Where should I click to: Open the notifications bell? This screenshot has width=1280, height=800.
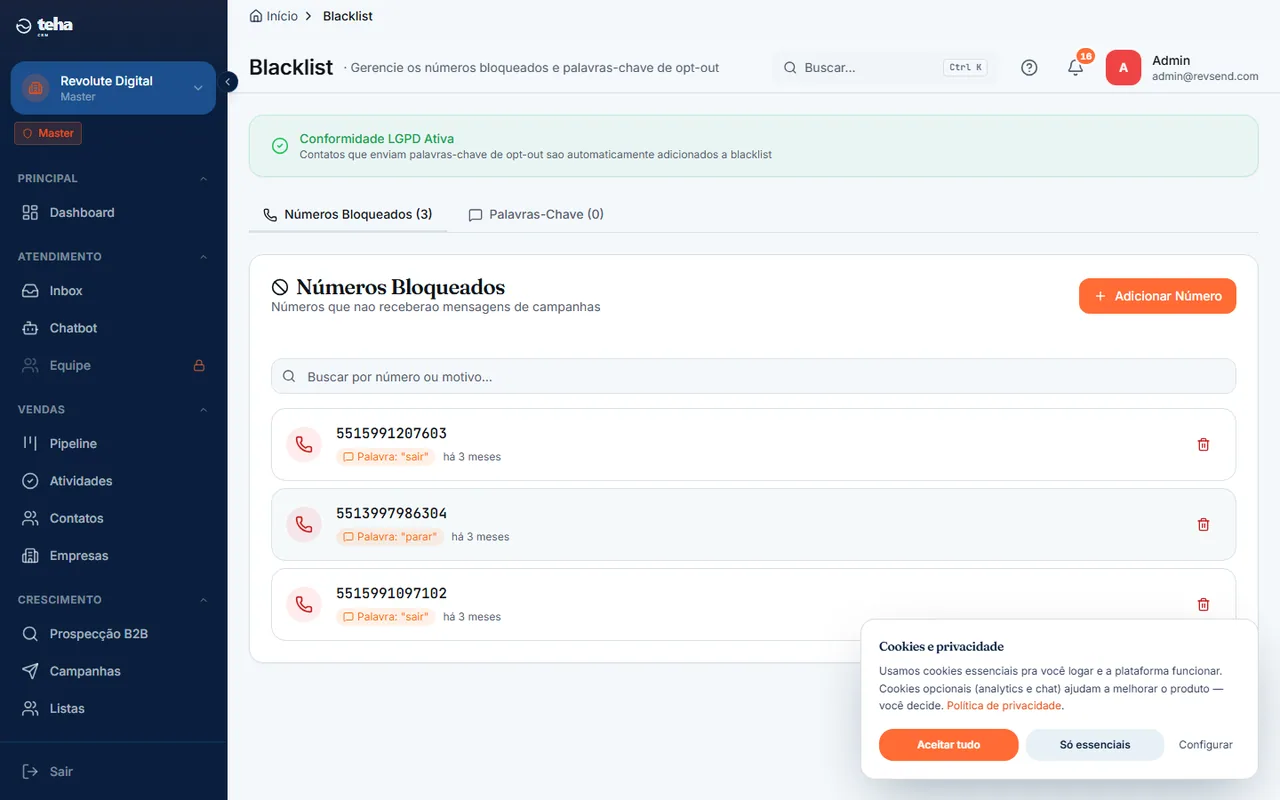point(1076,68)
